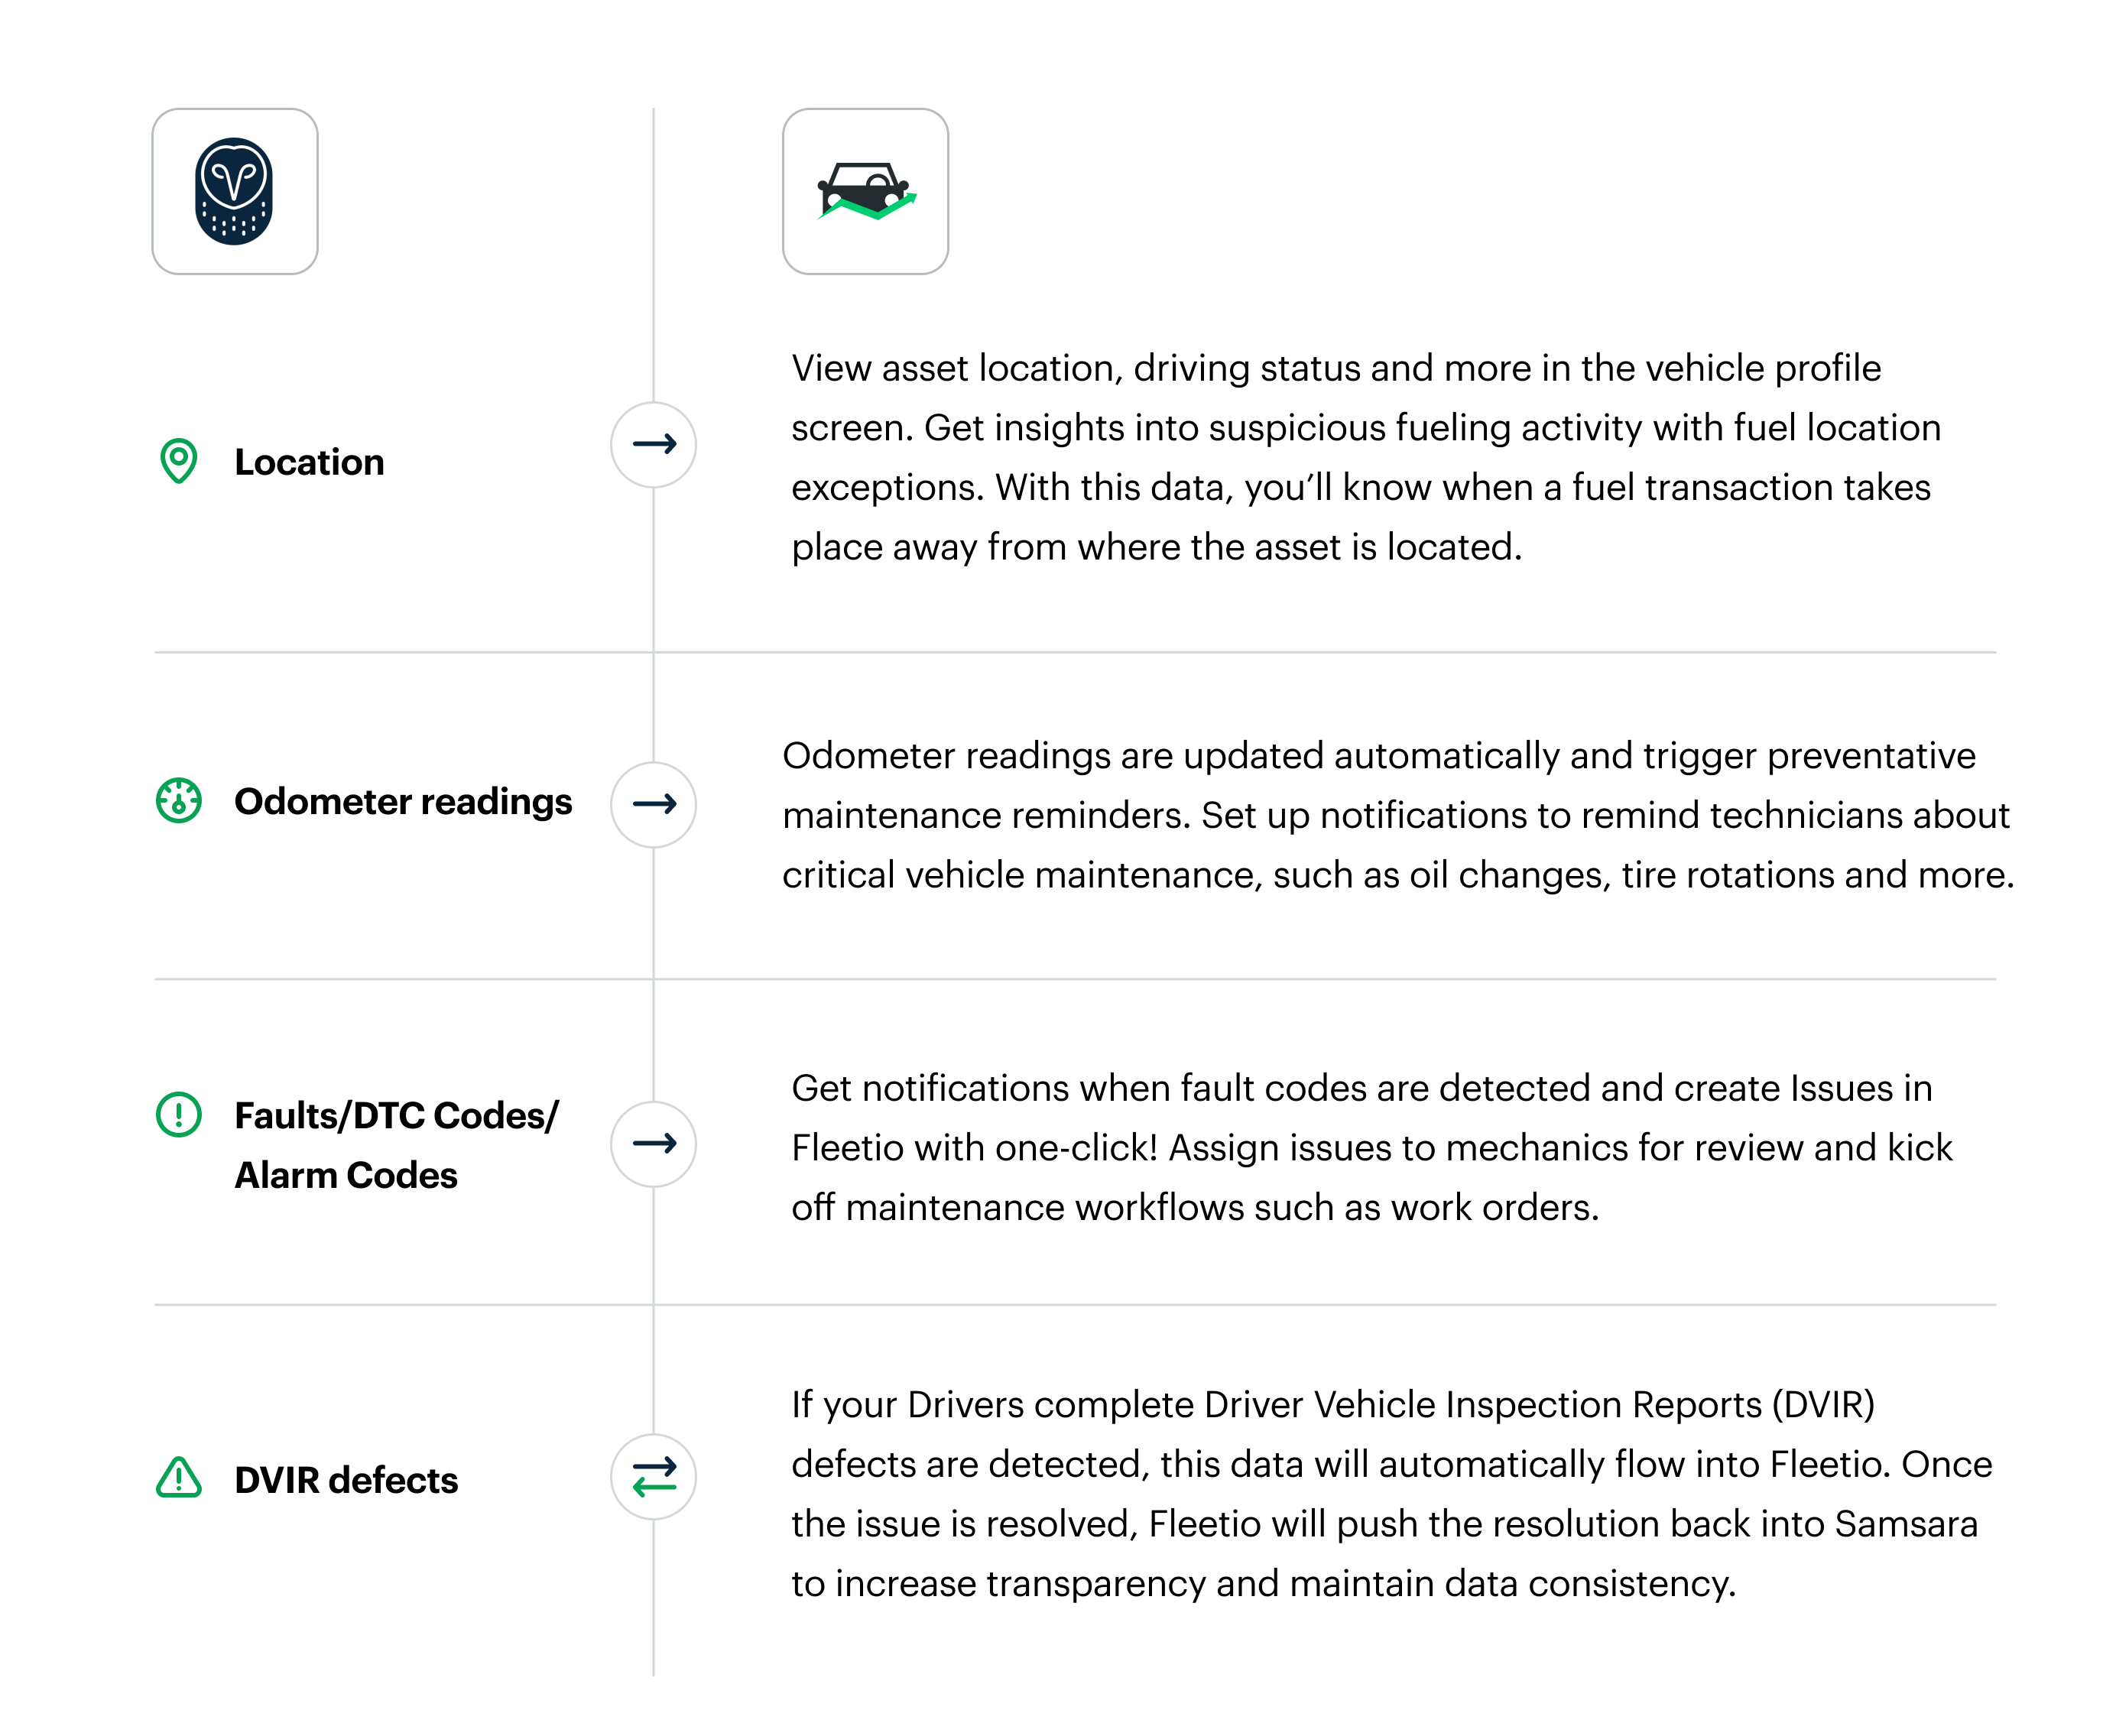Click the paragraph about viewing asset location
The height and width of the screenshot is (1736, 2103).
[x=1365, y=458]
